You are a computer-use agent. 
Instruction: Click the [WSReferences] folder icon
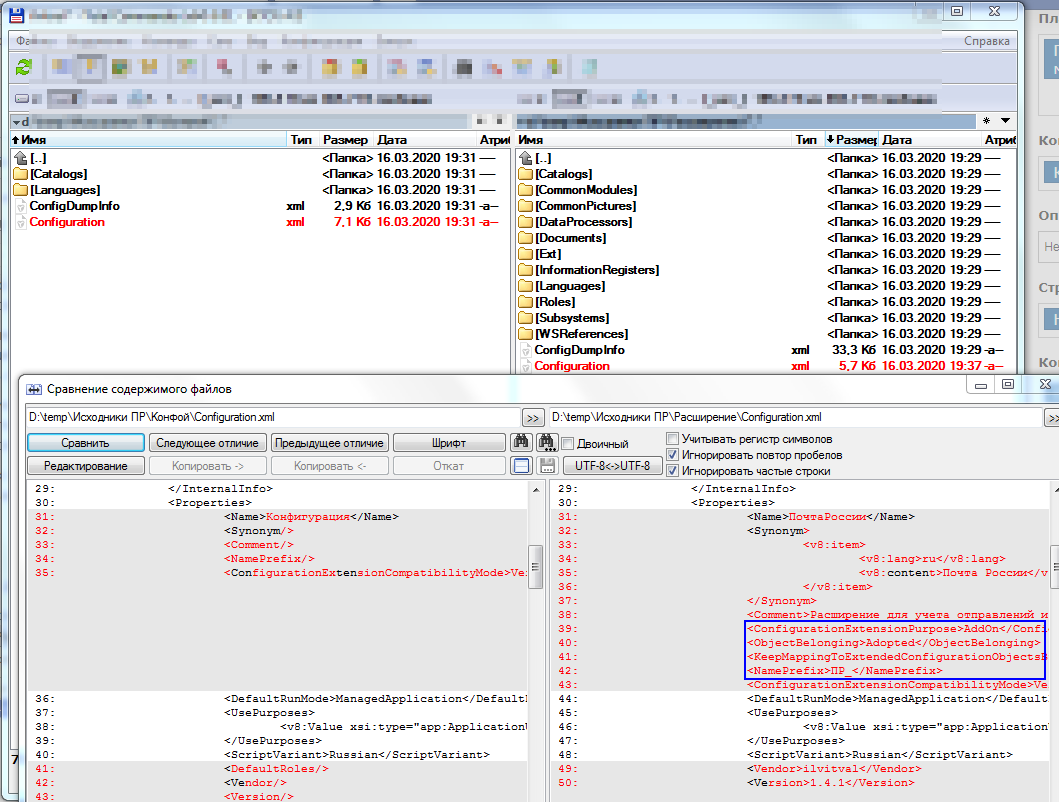(526, 334)
